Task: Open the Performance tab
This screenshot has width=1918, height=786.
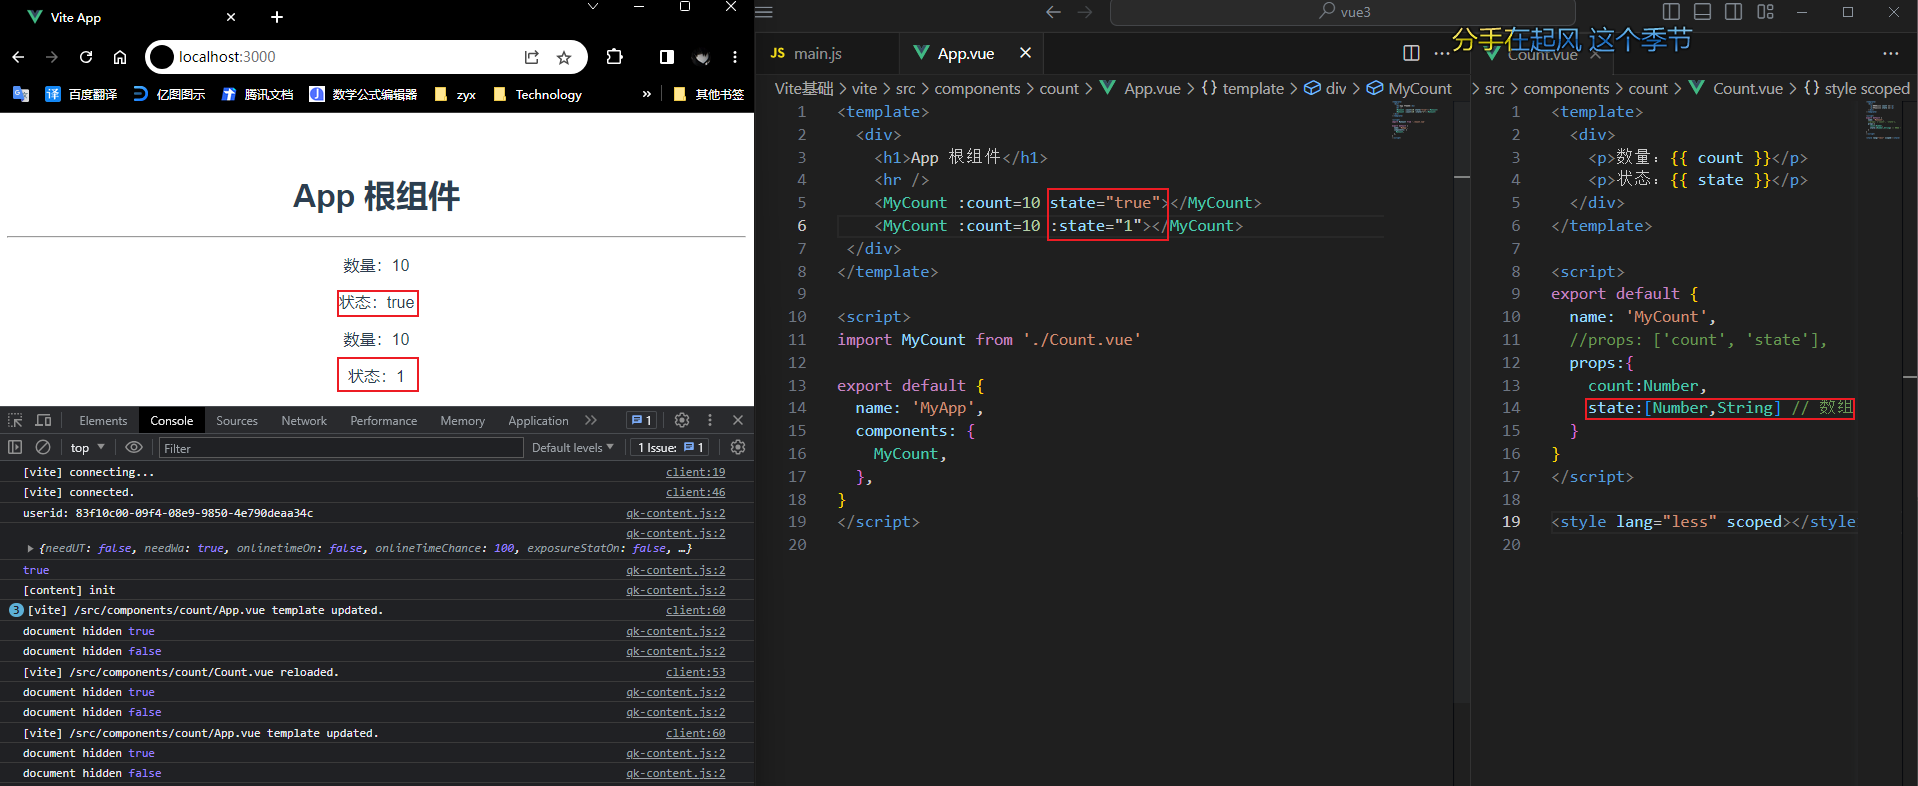Action: 384,421
